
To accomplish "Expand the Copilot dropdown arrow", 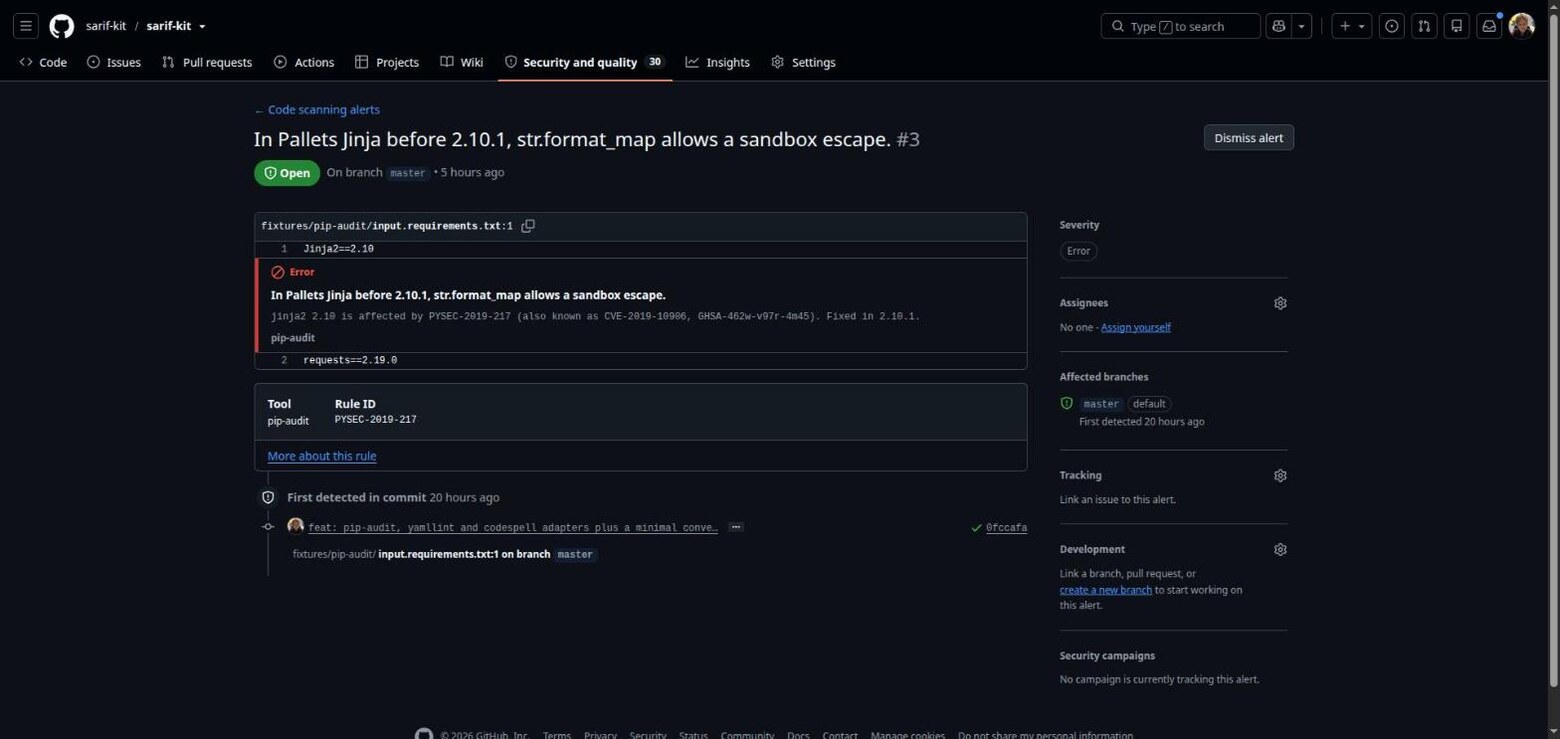I will [1301, 26].
